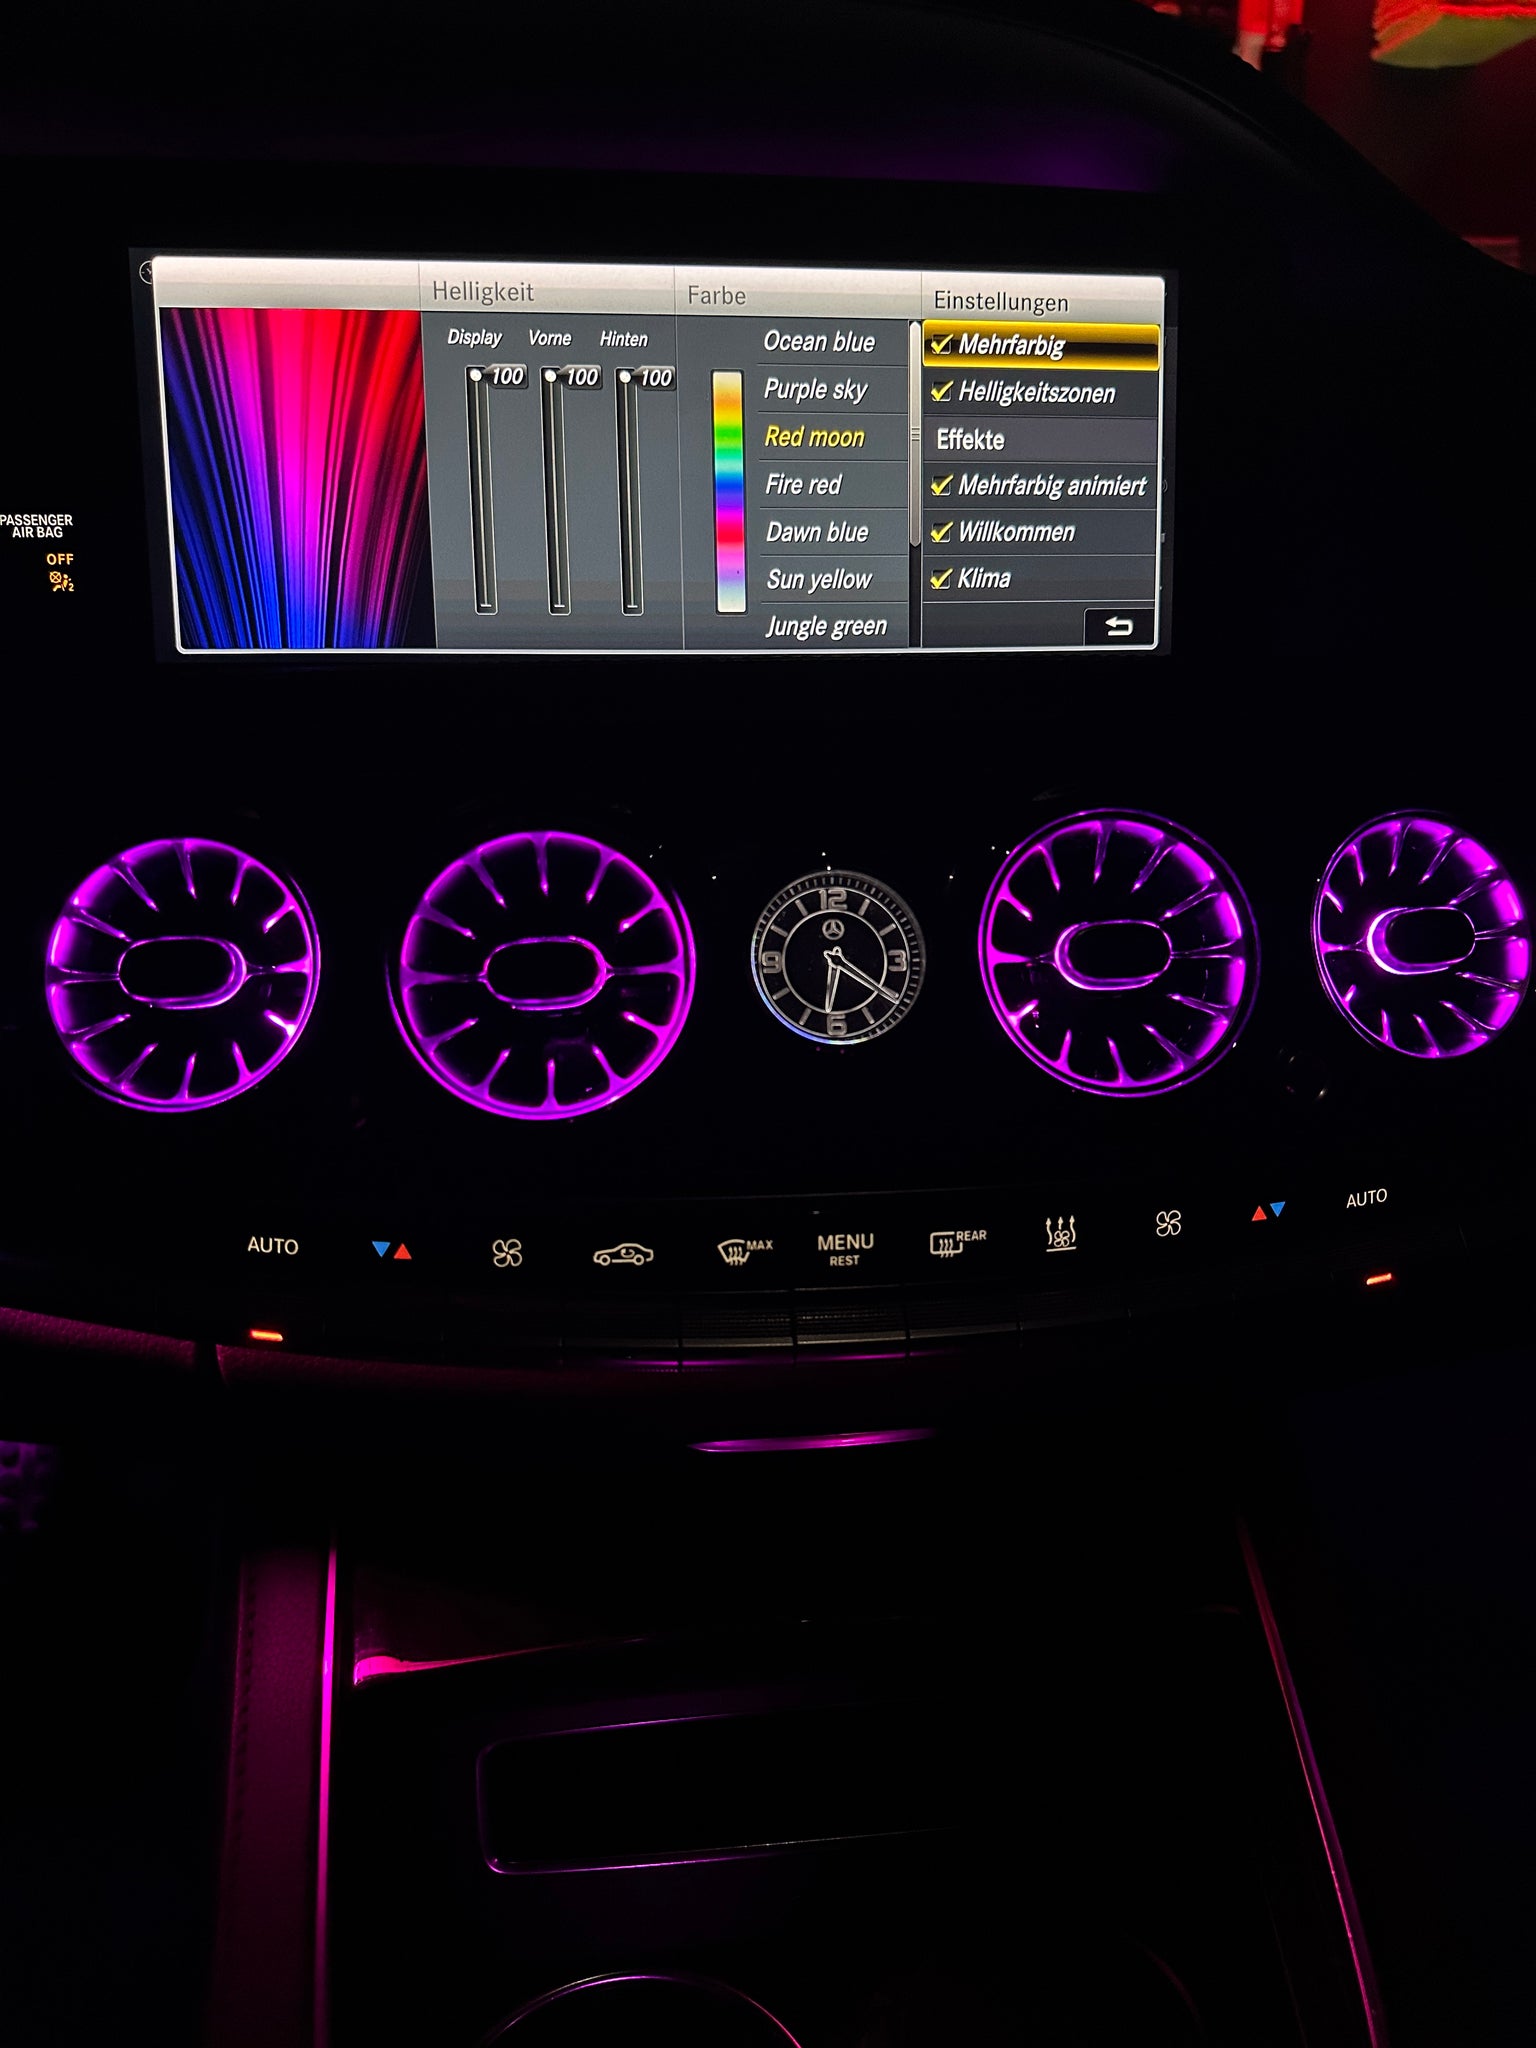The image size is (1536, 2048).
Task: Tap the air recirculation car icon
Action: 623,1254
